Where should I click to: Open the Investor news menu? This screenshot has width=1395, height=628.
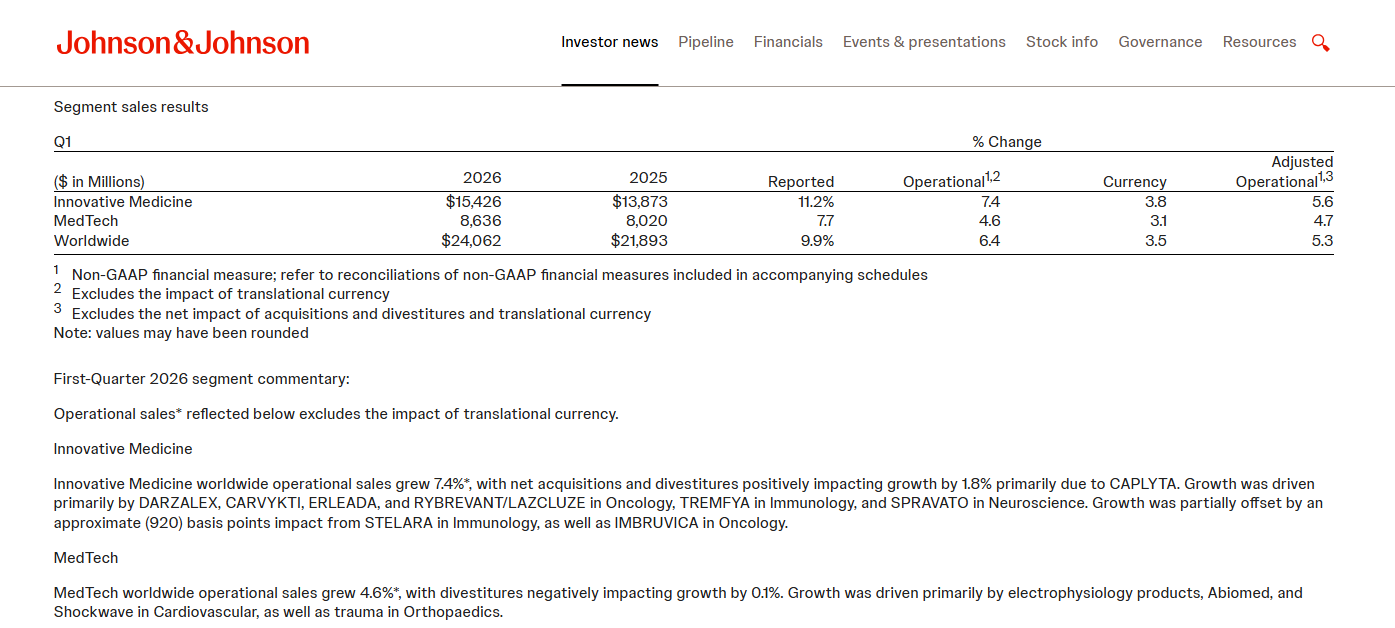[609, 42]
